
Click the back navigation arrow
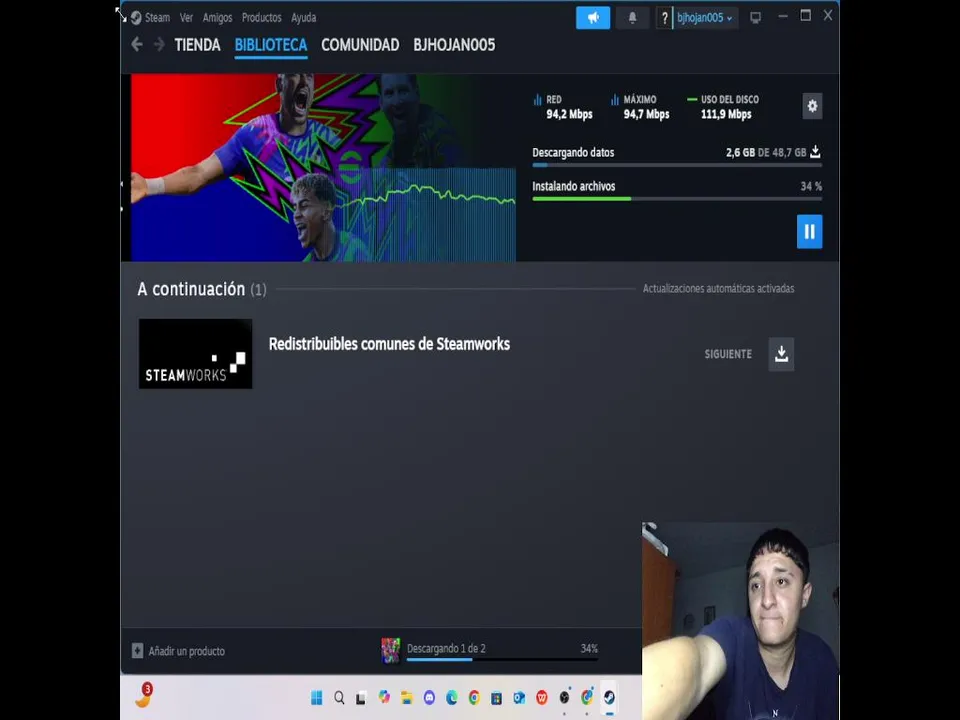(x=137, y=44)
